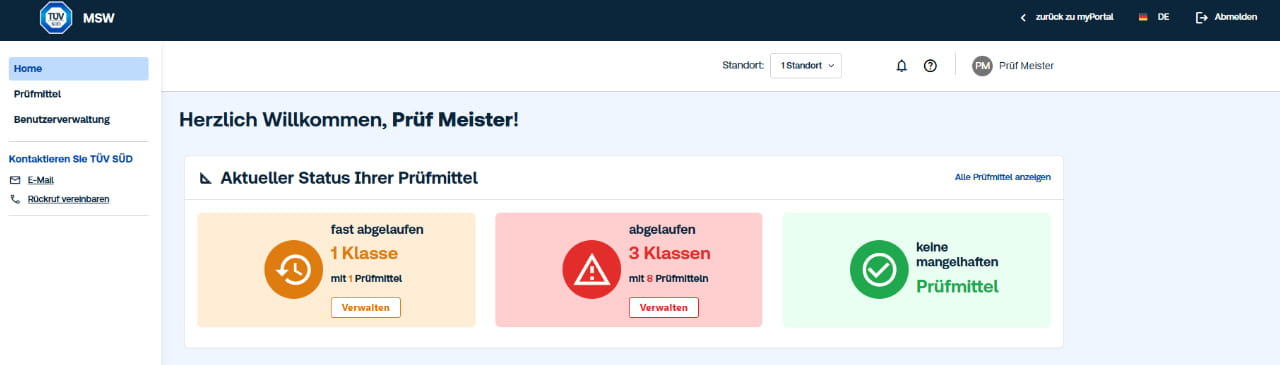Click the mit 1 Prüfmittel text
This screenshot has height=365, width=1280.
pos(366,278)
